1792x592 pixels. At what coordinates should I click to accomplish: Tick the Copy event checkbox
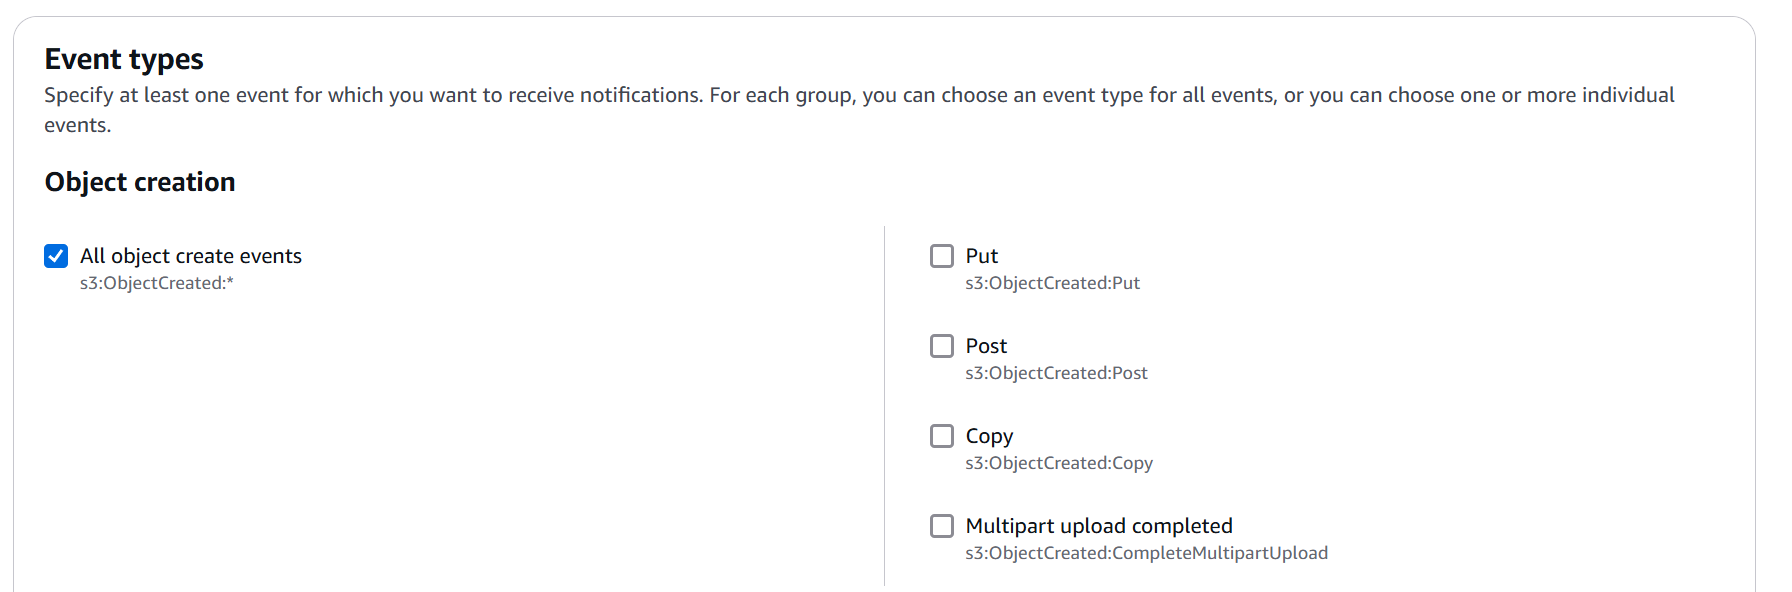pos(942,436)
